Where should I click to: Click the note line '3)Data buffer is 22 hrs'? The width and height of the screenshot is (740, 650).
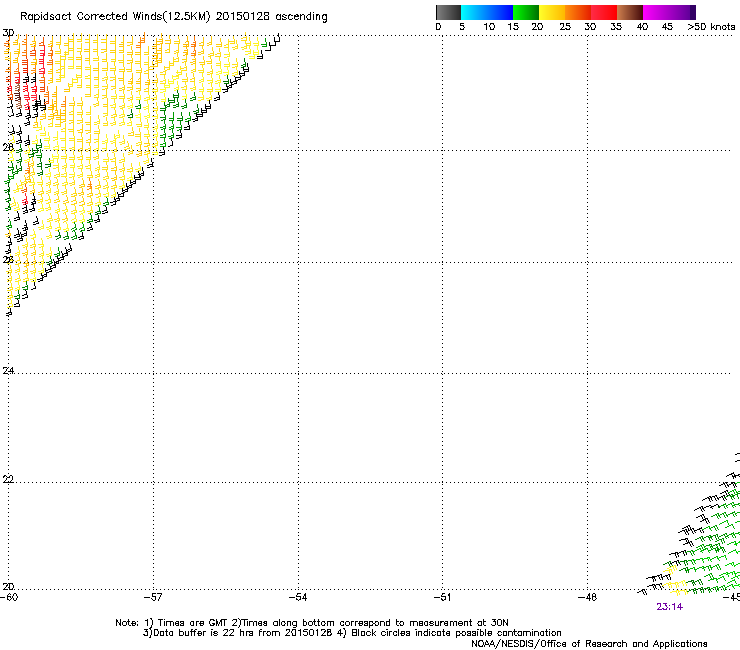[x=352, y=633]
